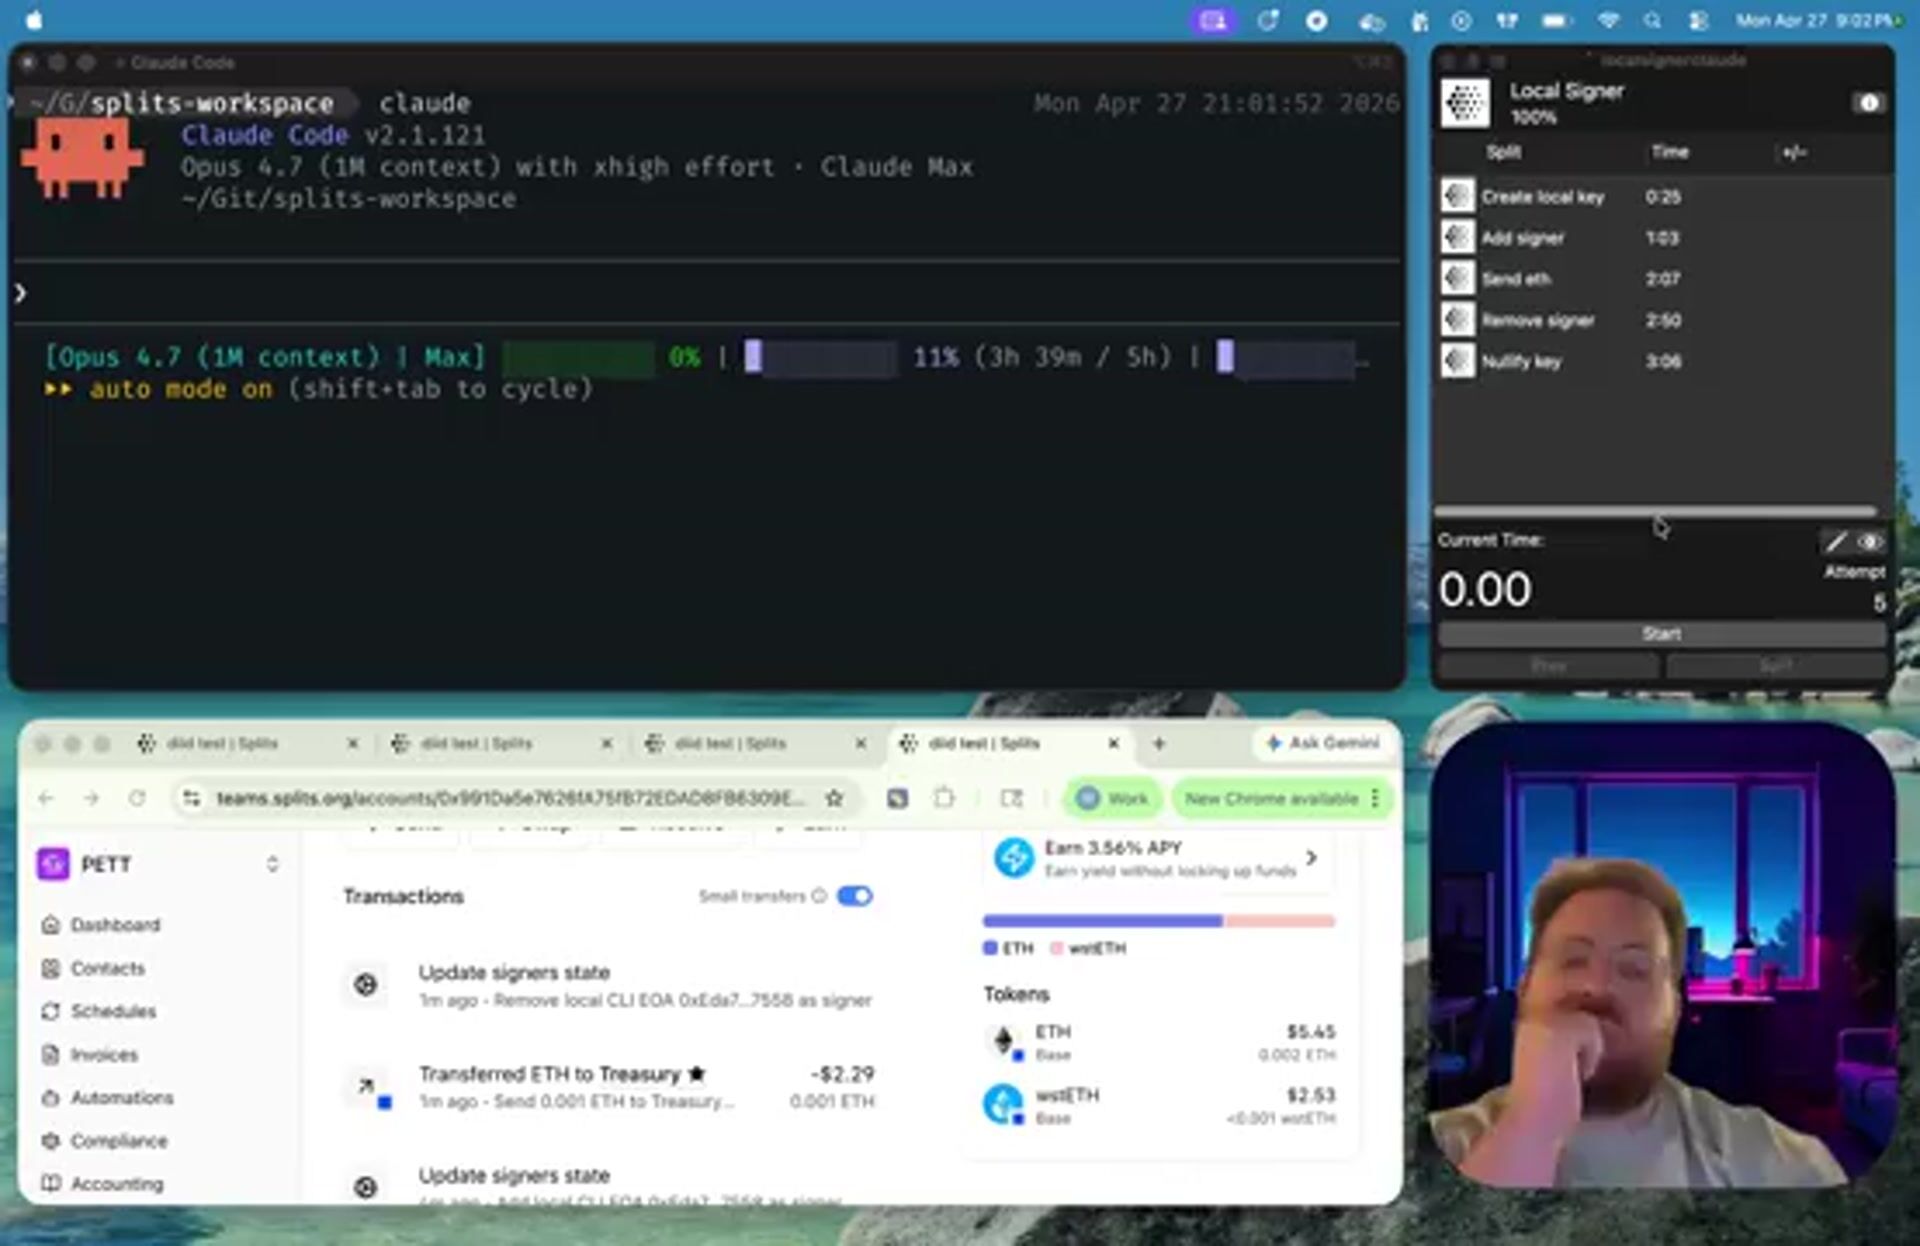Viewport: 1920px width, 1246px height.
Task: Click the Start button in Local Signer
Action: (1661, 634)
